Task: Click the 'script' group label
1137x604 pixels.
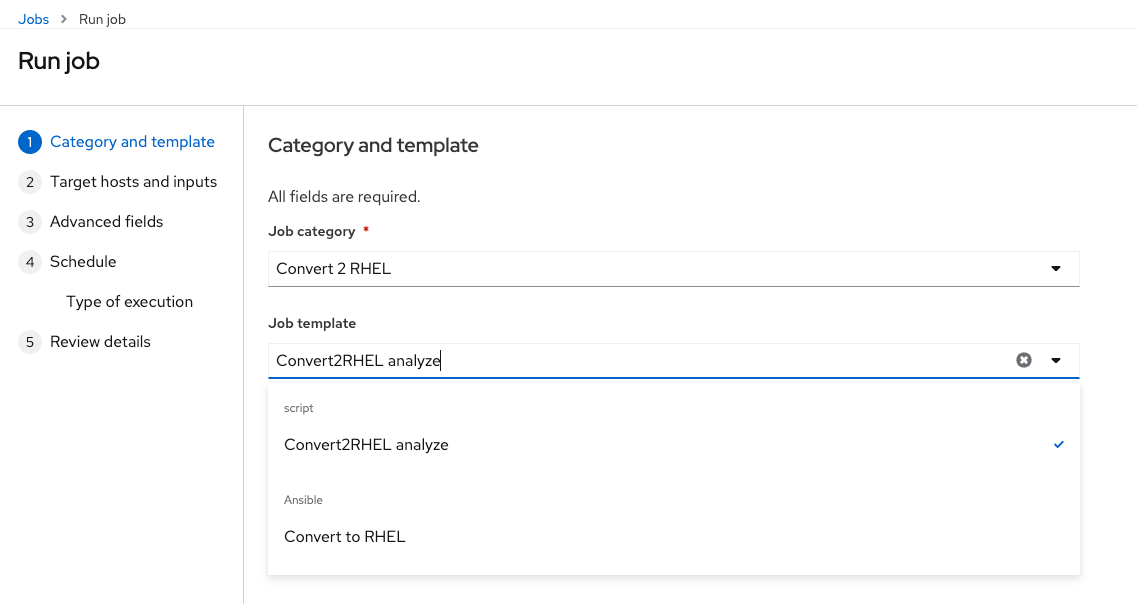Action: pos(299,408)
